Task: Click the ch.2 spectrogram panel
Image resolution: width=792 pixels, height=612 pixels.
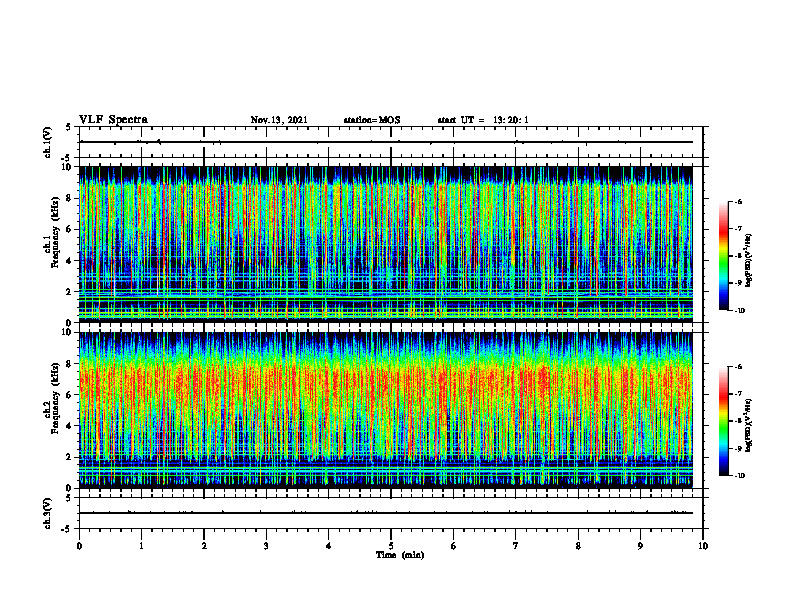Action: coord(386,410)
